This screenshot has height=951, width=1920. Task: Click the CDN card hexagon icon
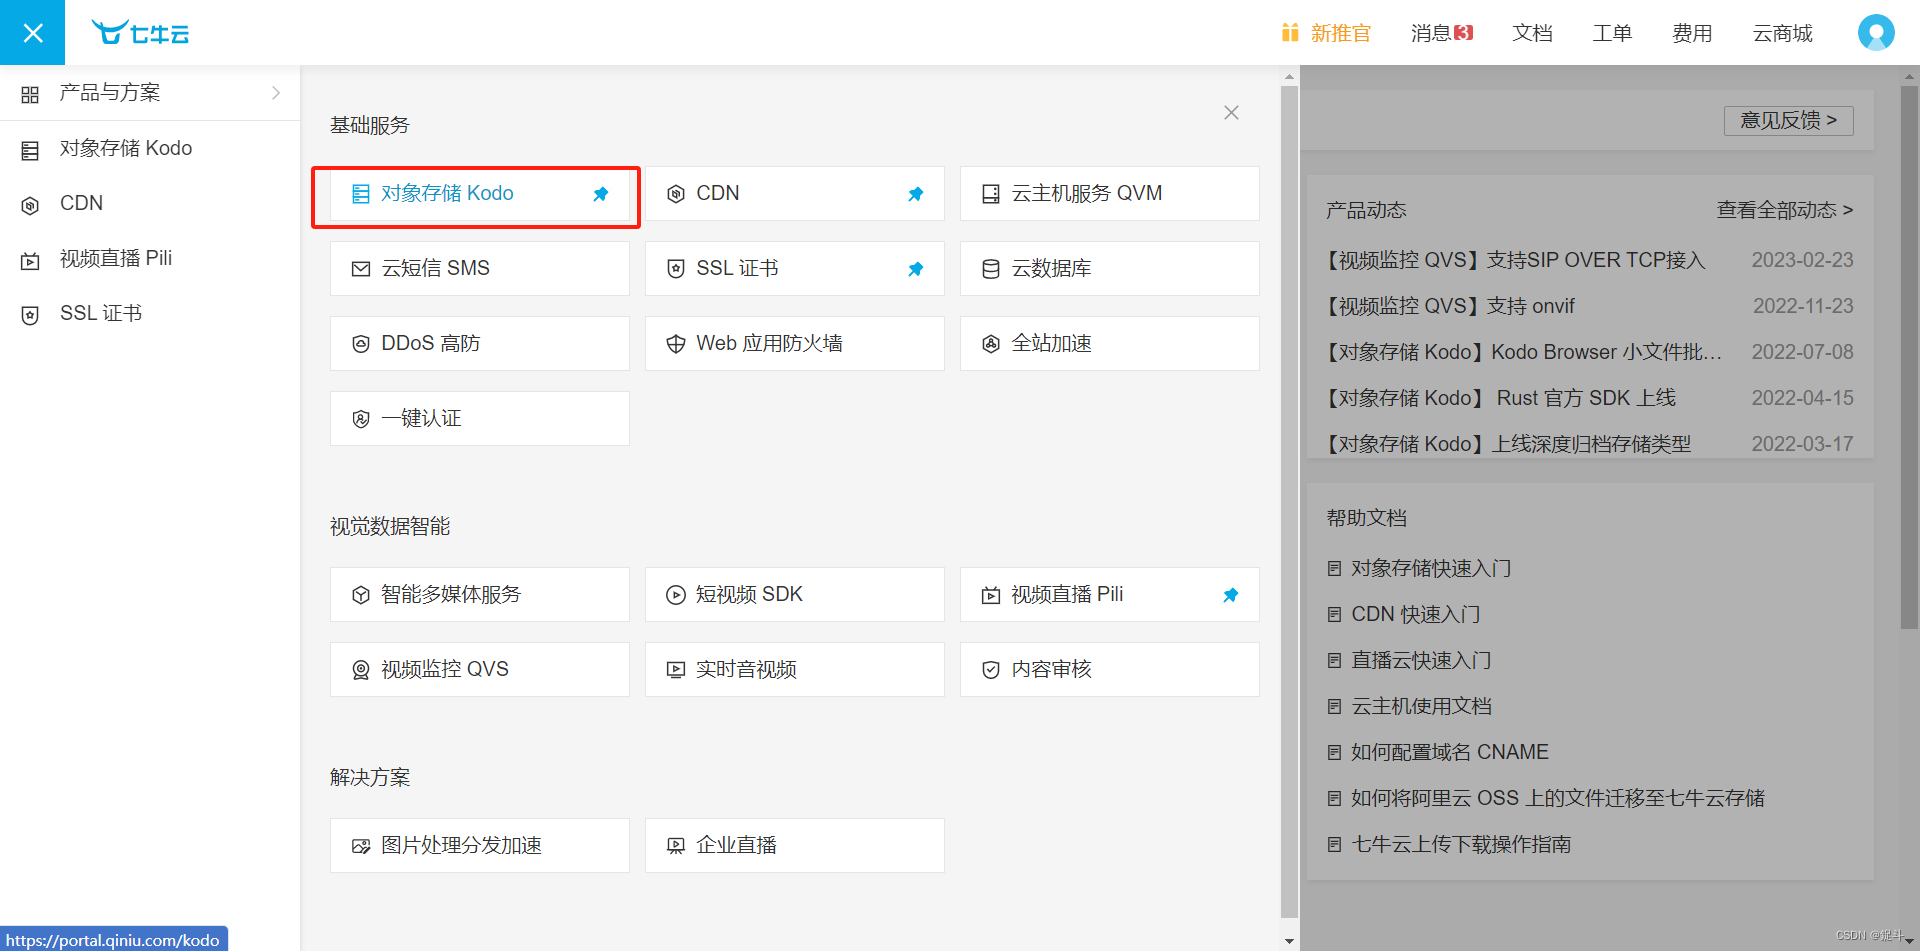676,194
